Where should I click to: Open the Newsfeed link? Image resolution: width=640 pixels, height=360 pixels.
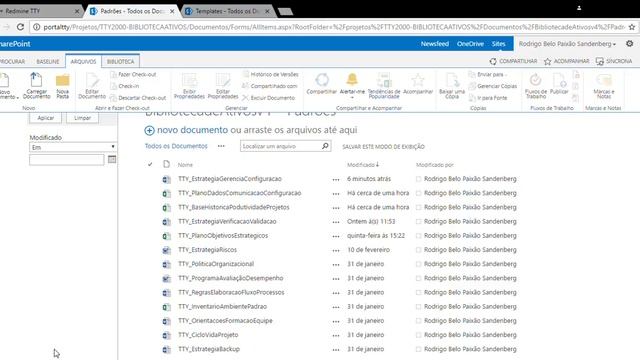pyautogui.click(x=435, y=44)
